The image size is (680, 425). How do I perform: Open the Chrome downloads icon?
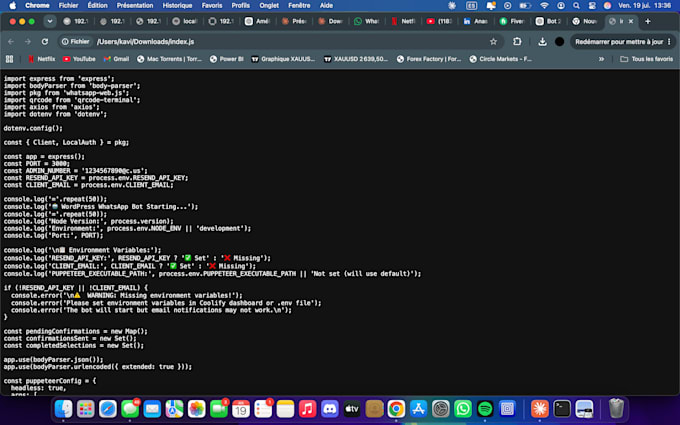(x=542, y=42)
